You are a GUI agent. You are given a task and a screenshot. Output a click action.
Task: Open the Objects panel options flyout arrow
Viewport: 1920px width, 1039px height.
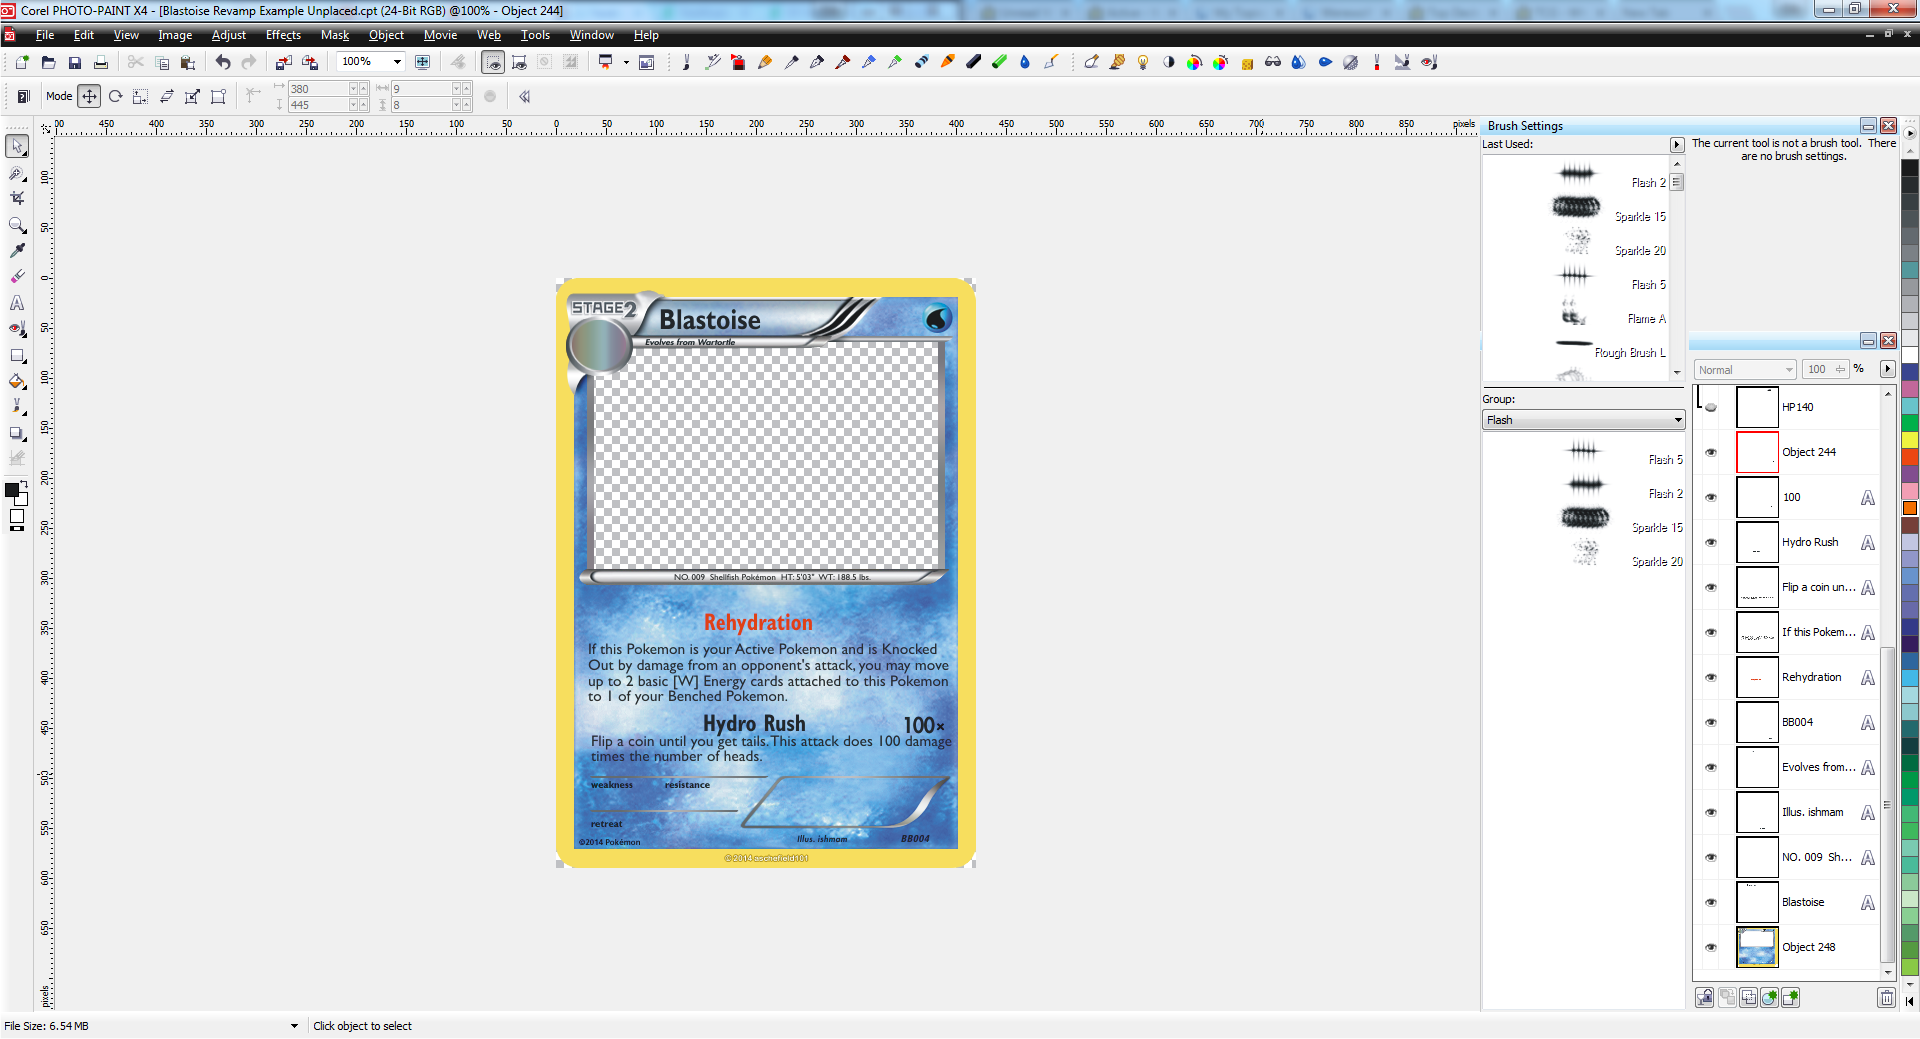tap(1888, 369)
